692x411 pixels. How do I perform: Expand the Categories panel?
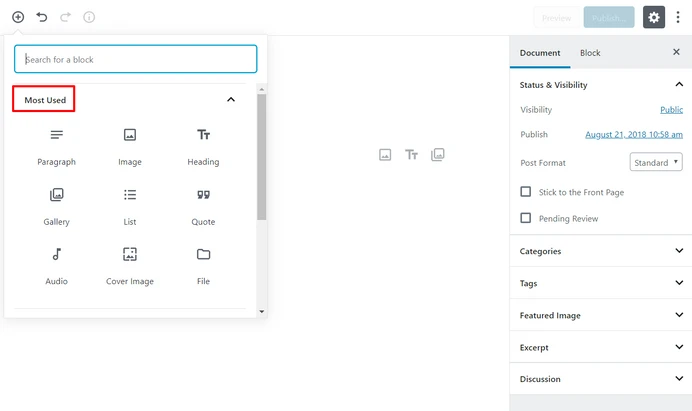(601, 251)
